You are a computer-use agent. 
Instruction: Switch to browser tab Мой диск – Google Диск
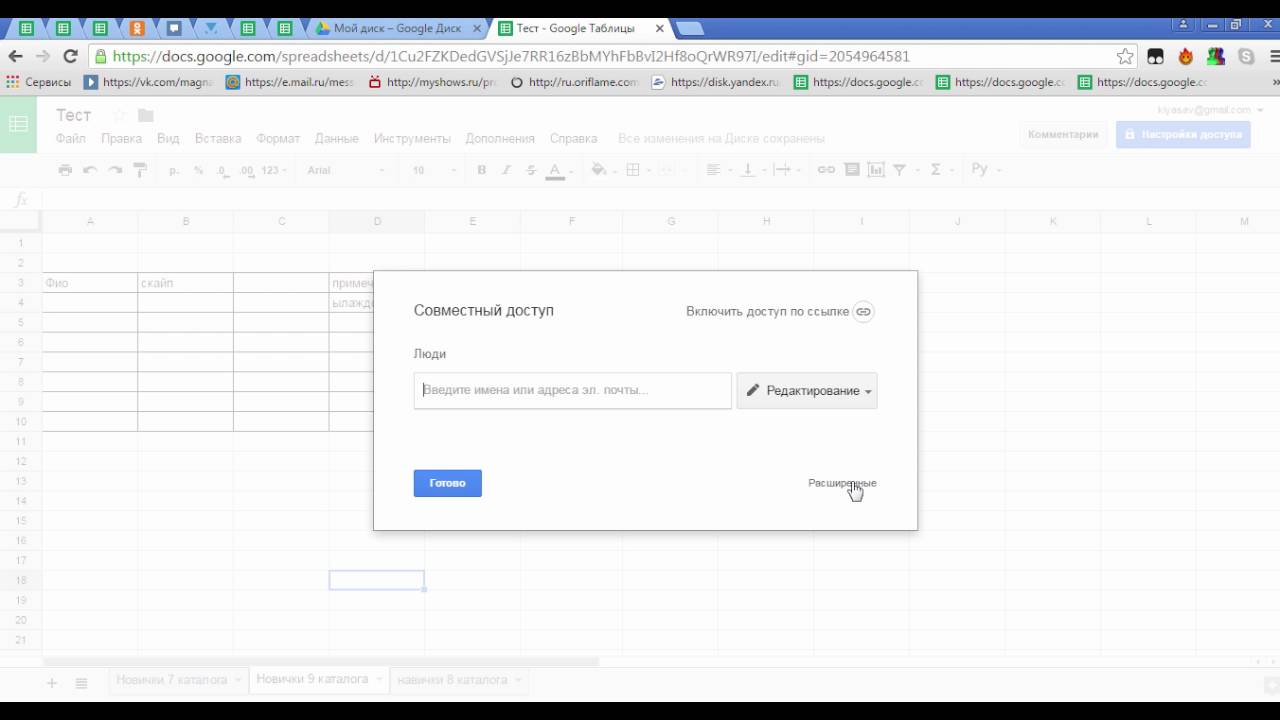pos(398,28)
